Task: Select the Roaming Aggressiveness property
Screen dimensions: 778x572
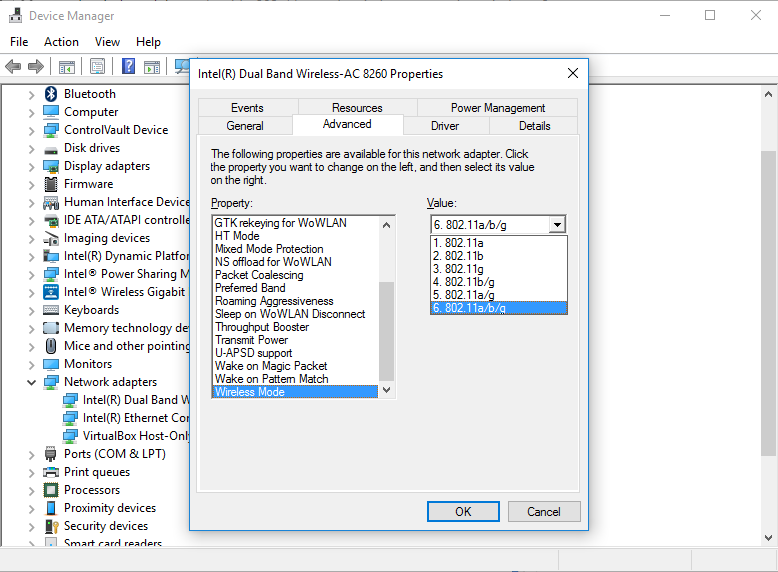Action: pyautogui.click(x=296, y=301)
